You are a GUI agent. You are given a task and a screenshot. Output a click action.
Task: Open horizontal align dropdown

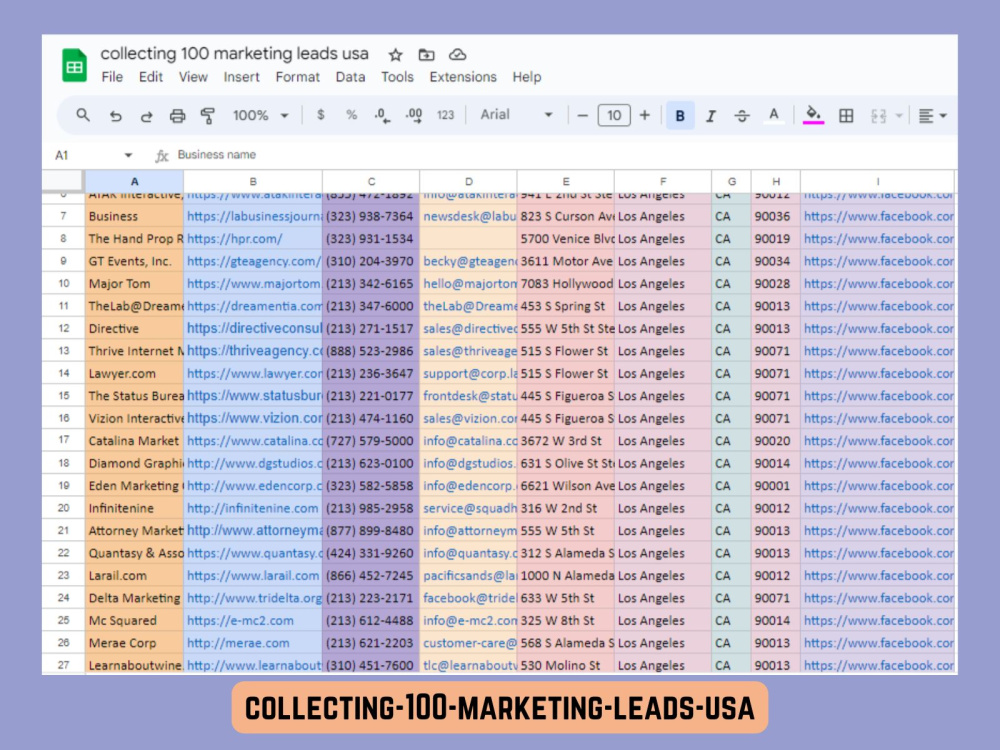[x=932, y=115]
